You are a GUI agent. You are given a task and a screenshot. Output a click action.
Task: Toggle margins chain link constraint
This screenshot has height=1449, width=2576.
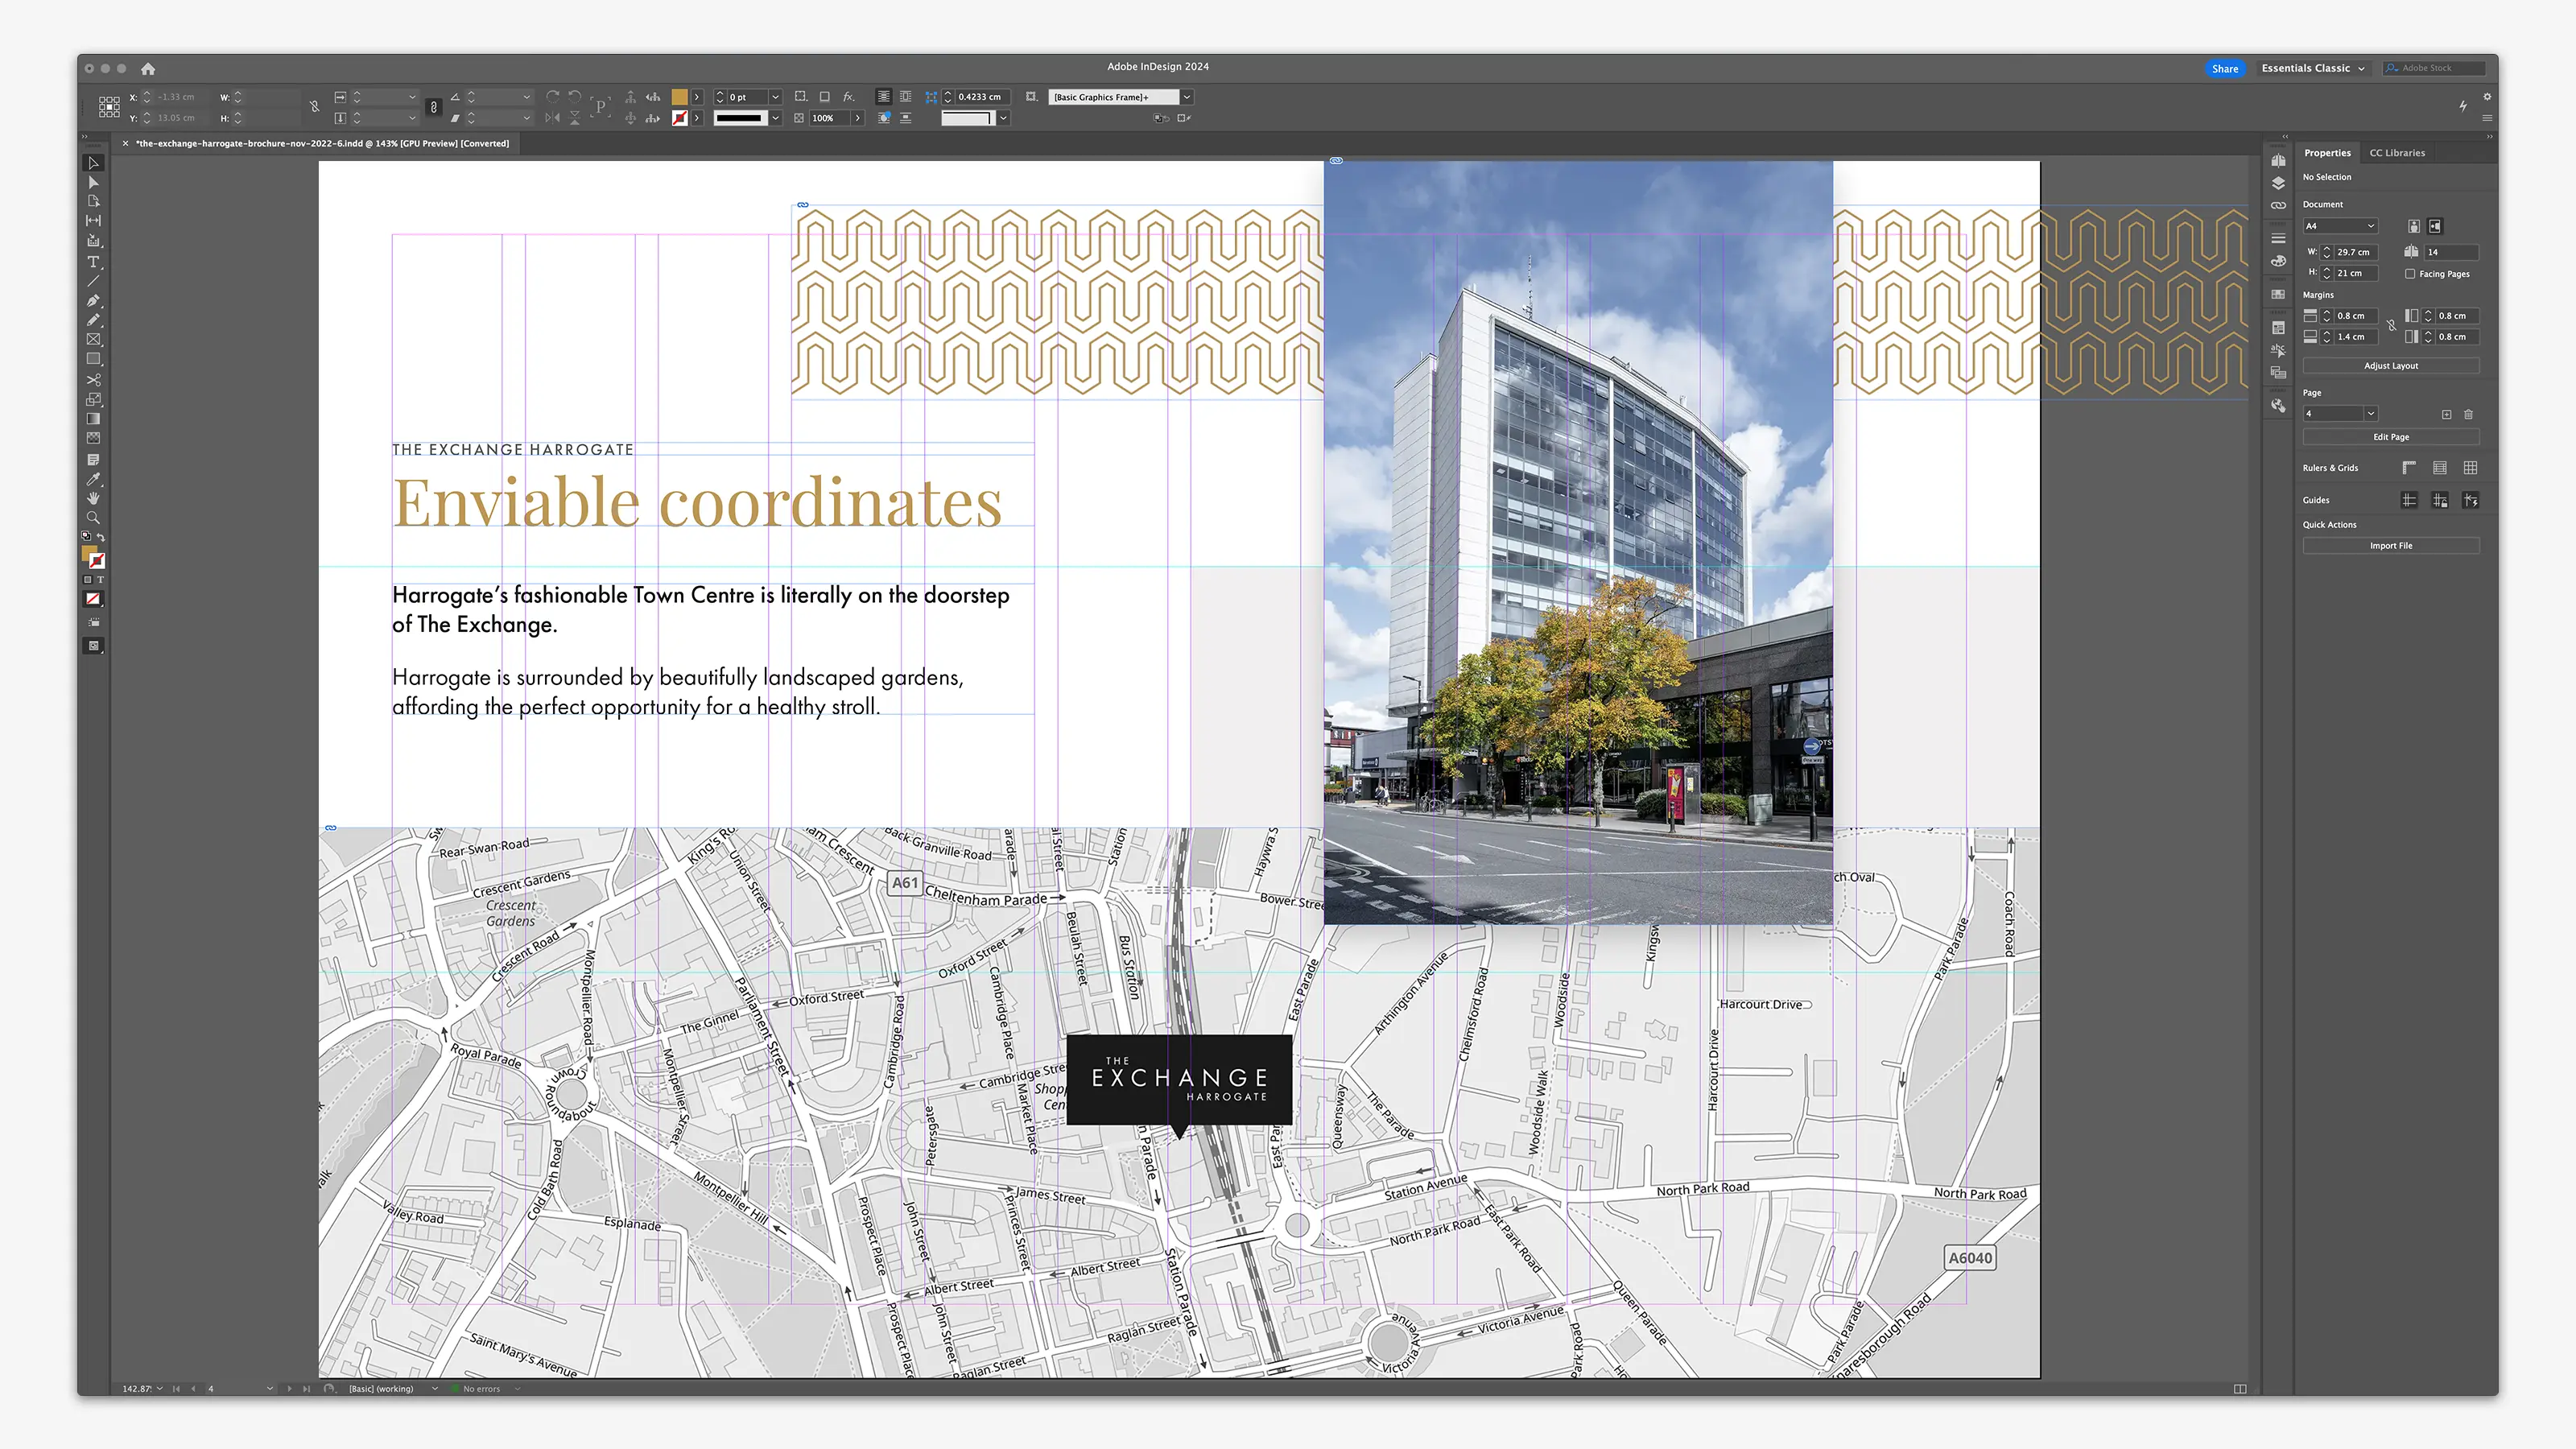2391,326
